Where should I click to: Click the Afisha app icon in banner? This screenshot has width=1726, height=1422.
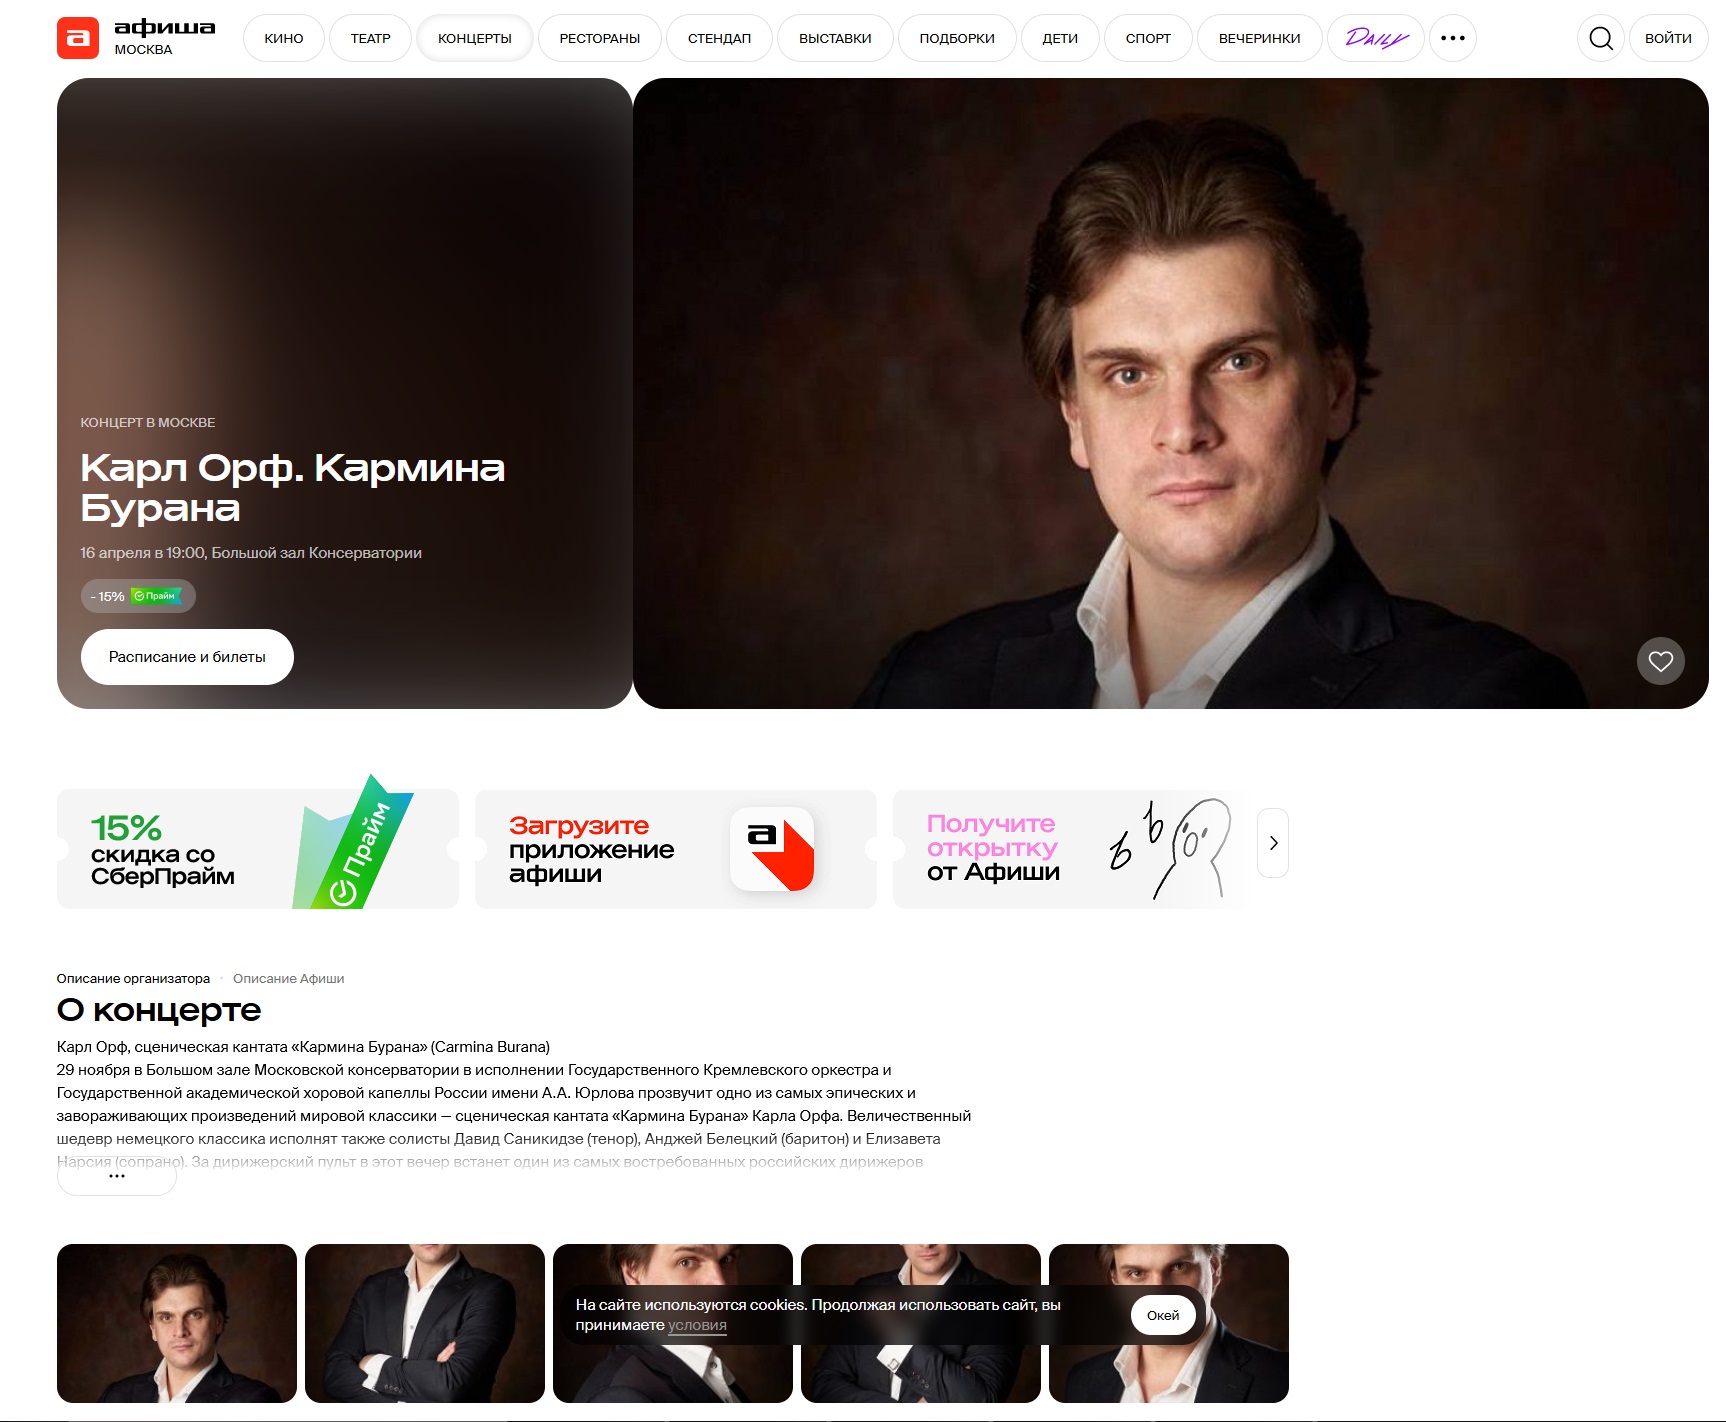tap(772, 849)
